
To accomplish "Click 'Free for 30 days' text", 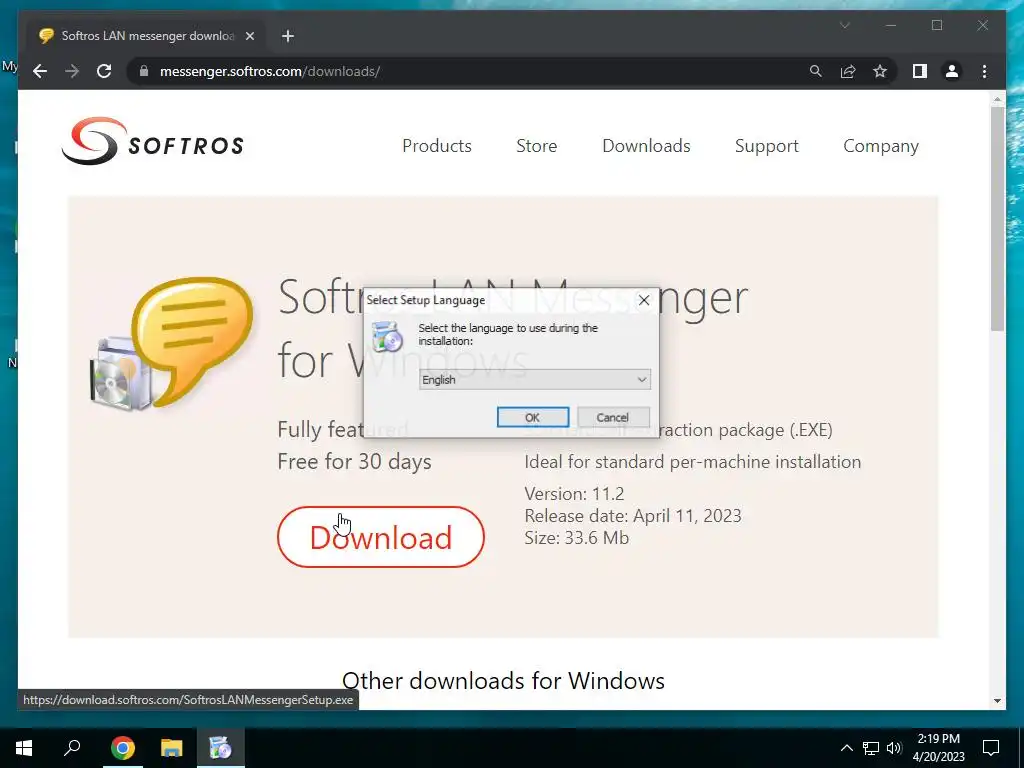I will (x=354, y=462).
